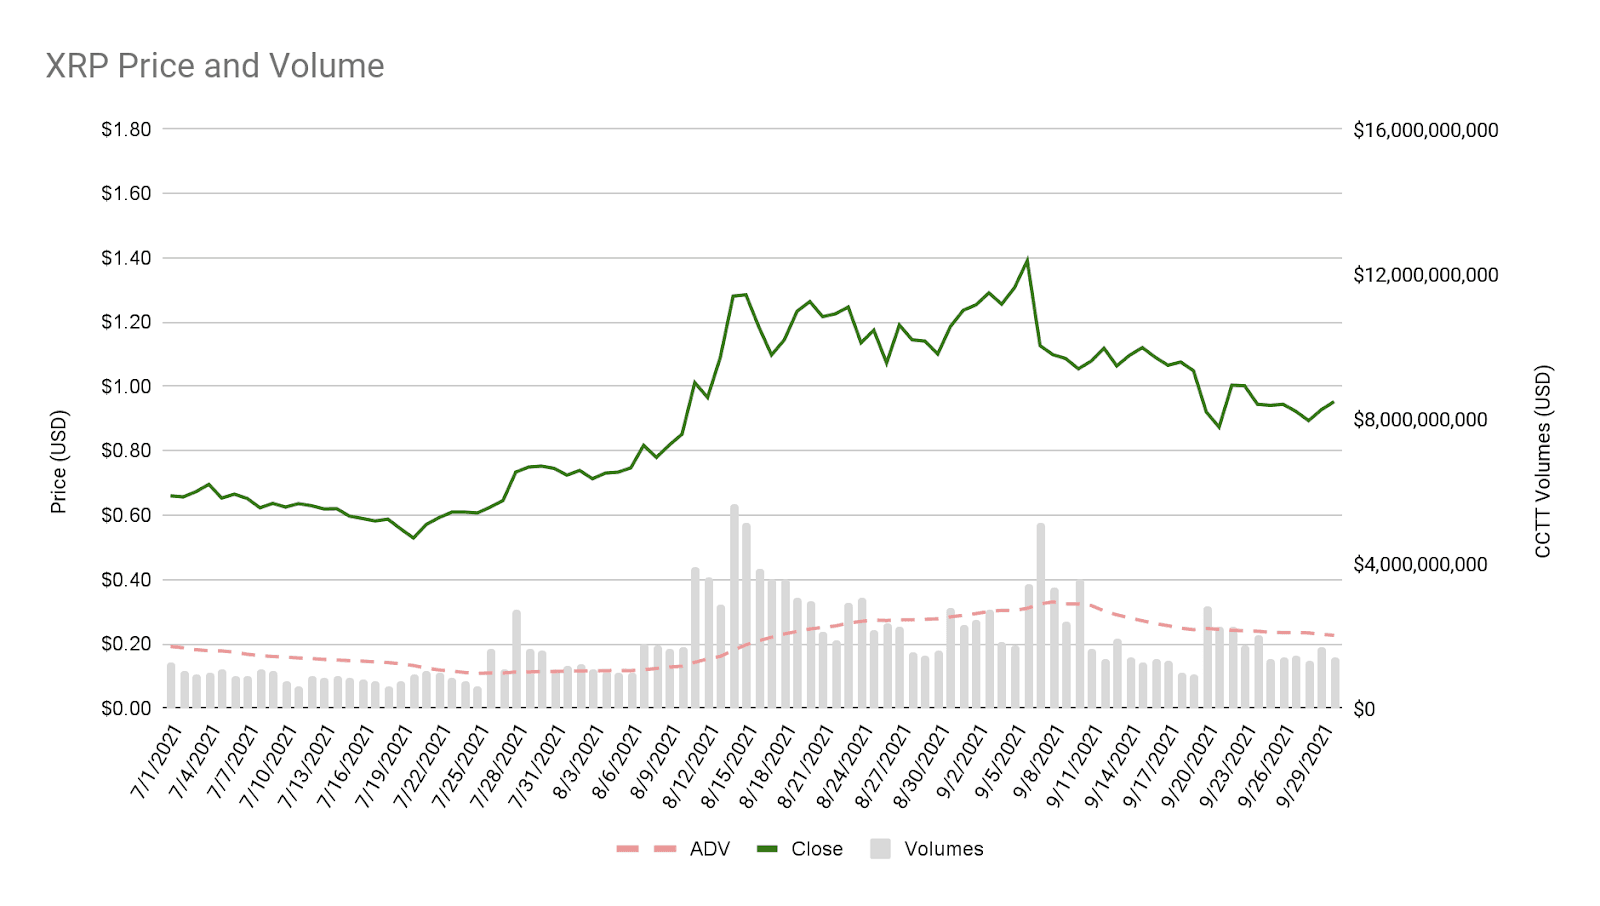Screen dimensions: 1600x906
Task: Click the $8,000,000,000 volume axis label
Action: pyautogui.click(x=1420, y=420)
